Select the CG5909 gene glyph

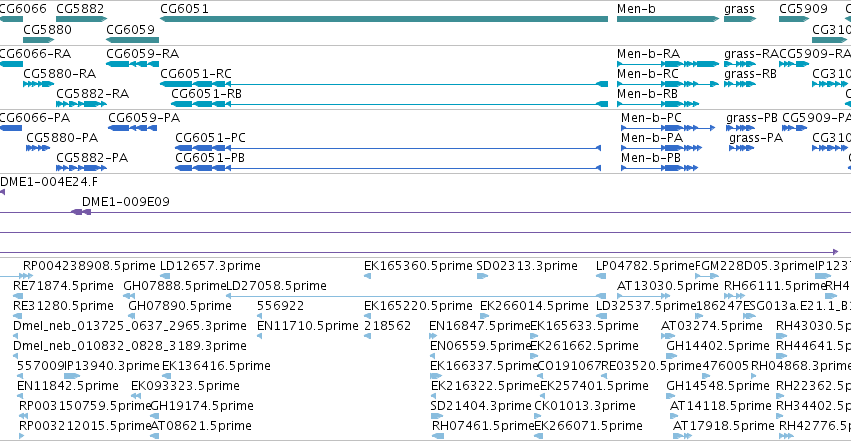(794, 19)
